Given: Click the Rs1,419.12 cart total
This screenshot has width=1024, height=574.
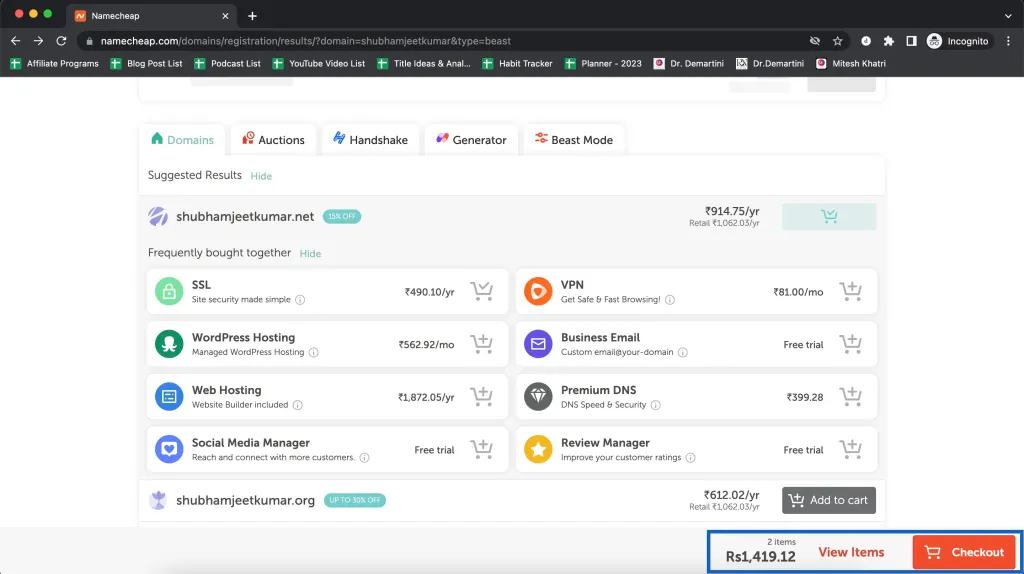Looking at the screenshot, I should (x=760, y=557).
